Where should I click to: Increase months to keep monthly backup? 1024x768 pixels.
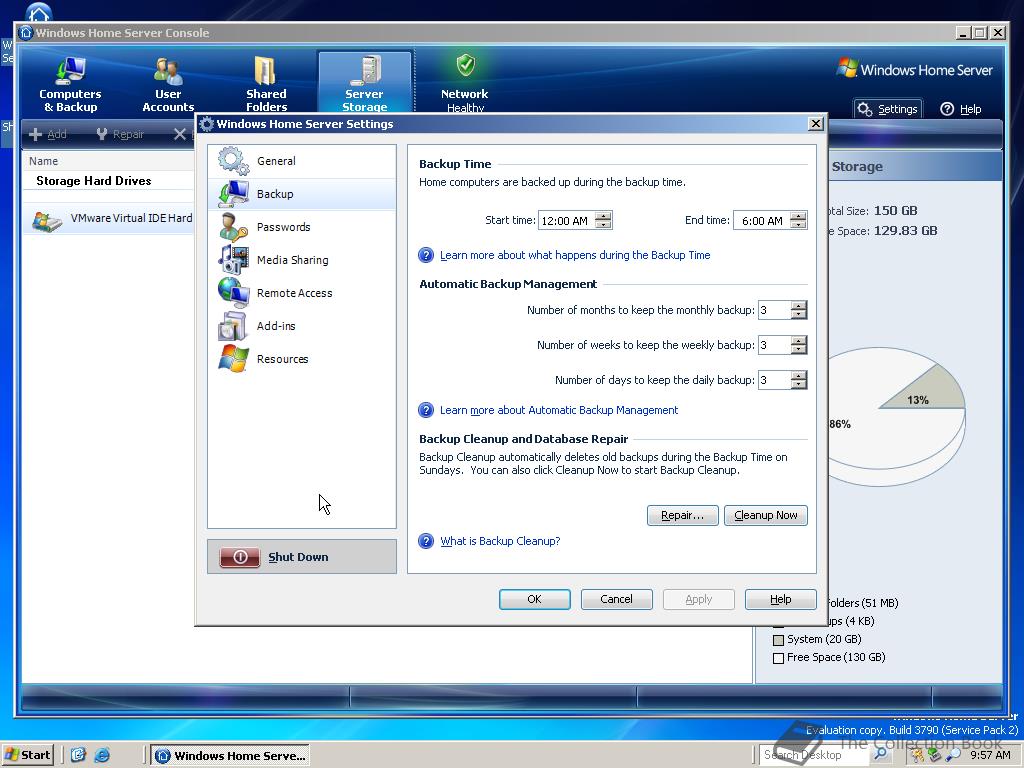(799, 306)
